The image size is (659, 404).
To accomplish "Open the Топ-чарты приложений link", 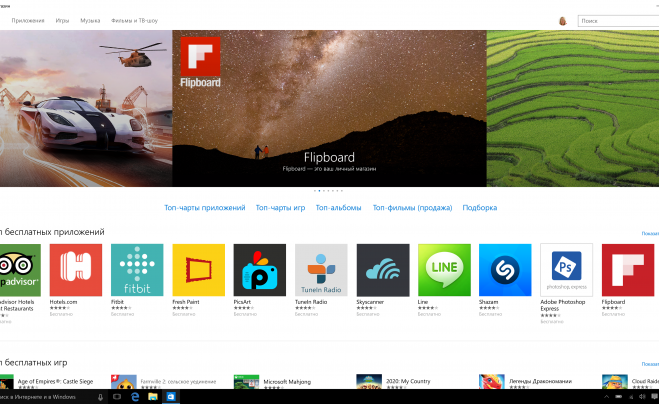I will (204, 208).
